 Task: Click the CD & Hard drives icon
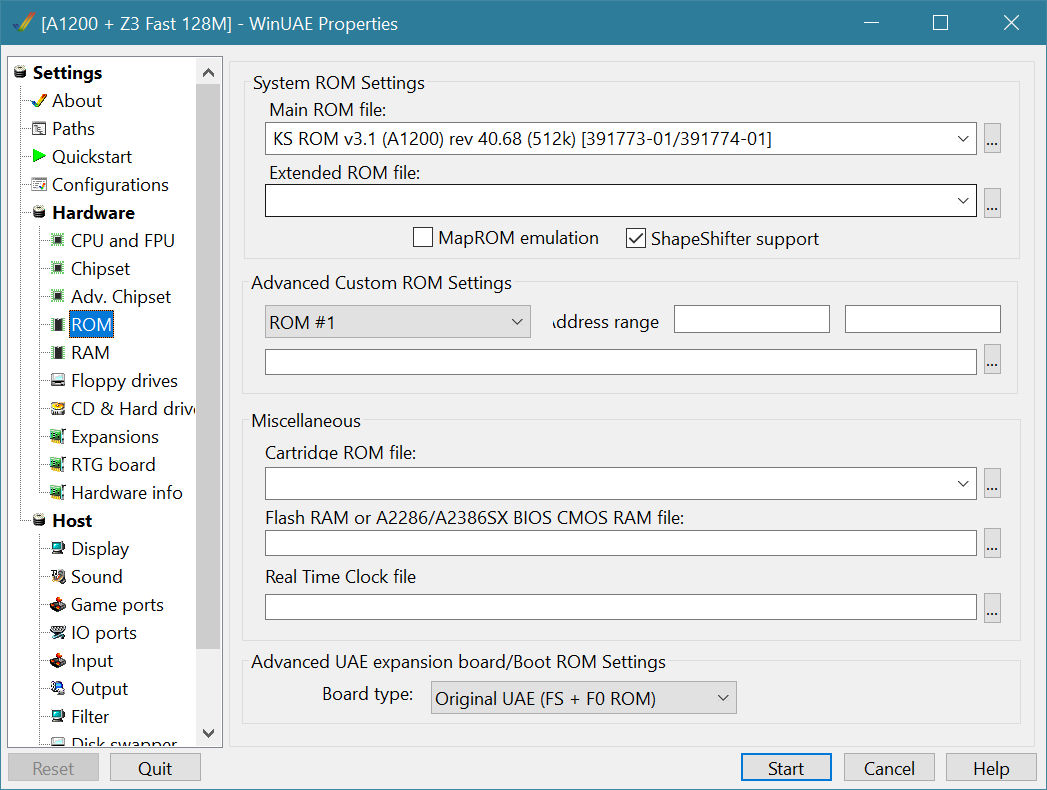pyautogui.click(x=58, y=409)
